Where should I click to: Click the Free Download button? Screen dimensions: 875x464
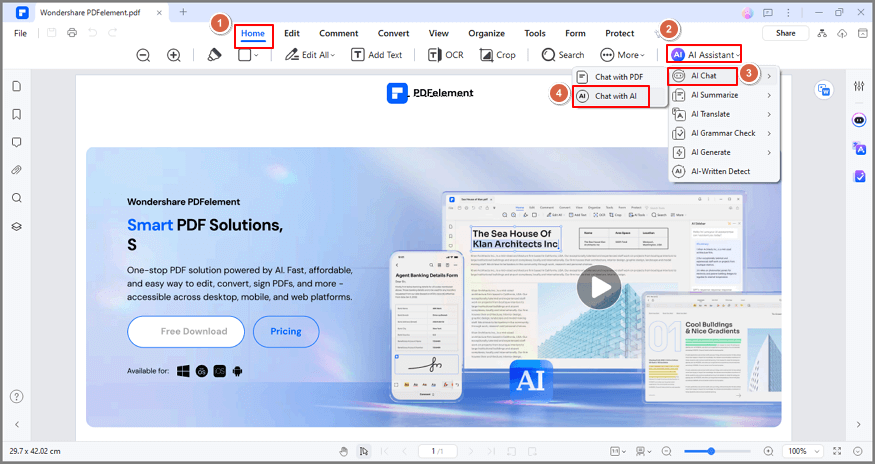tap(186, 332)
